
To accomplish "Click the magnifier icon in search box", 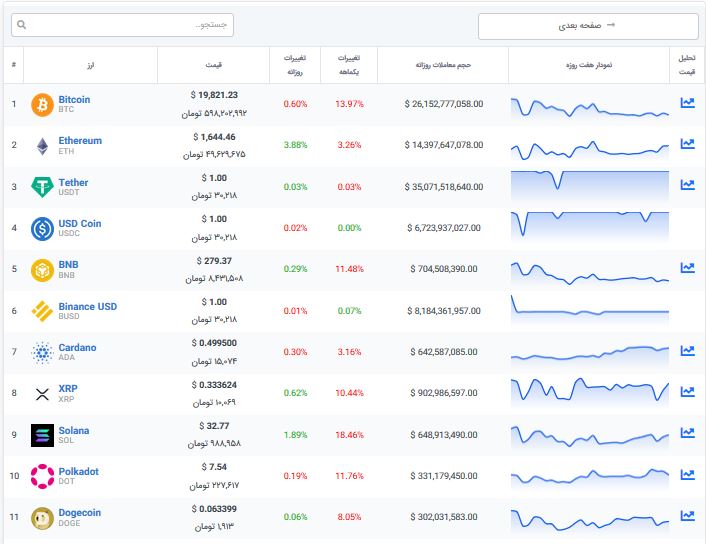I will coord(21,25).
